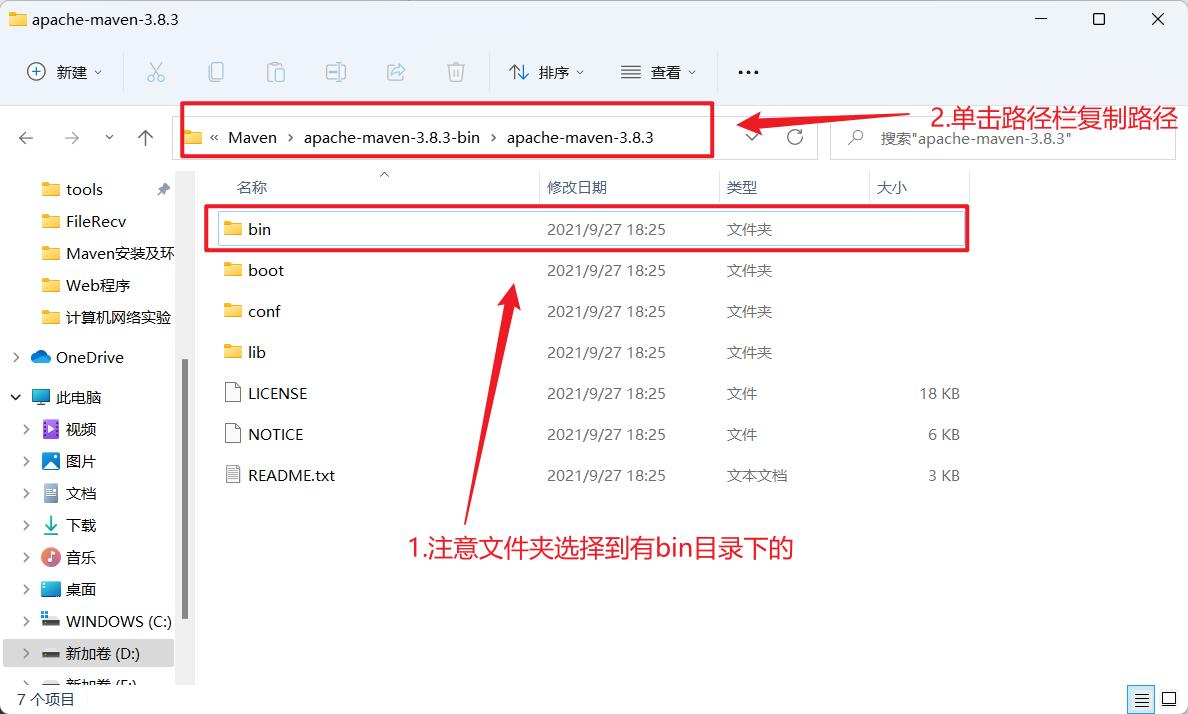Sort files by 修改日期 column header
Screen dimensions: 1188x714
577,187
